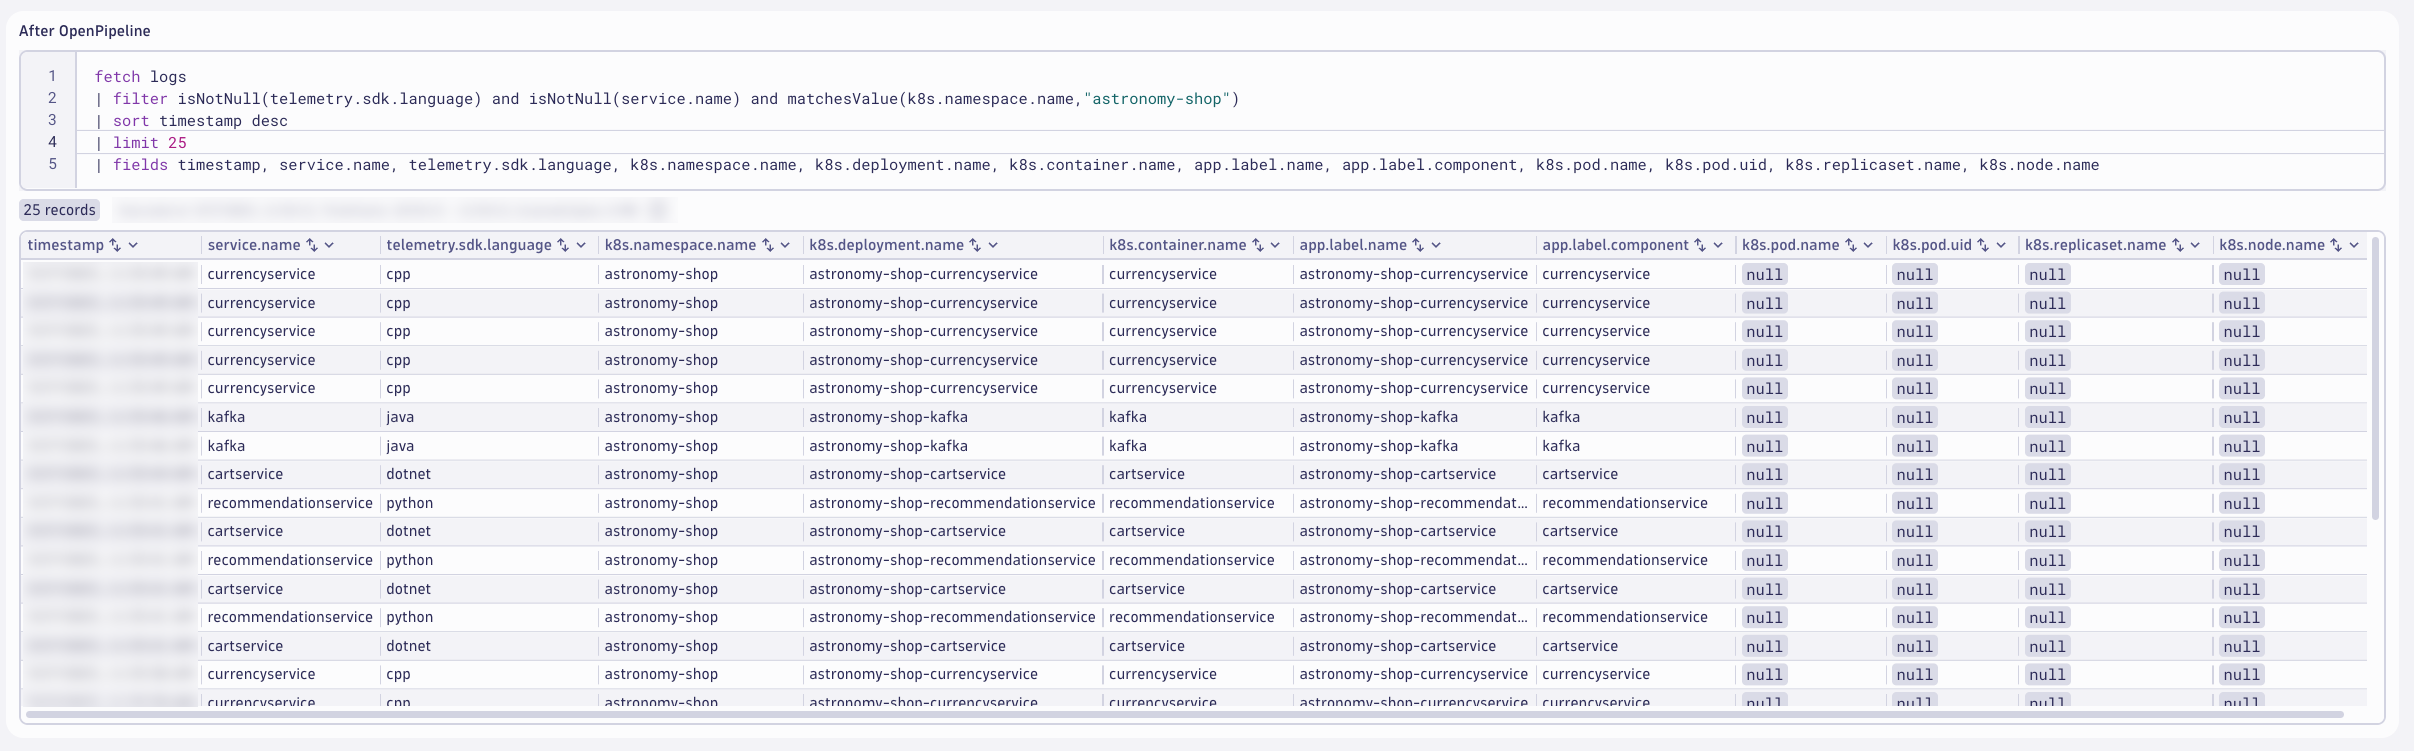Image resolution: width=2414 pixels, height=751 pixels.
Task: Expand the k8s.container.name column chevron
Action: 1276,245
